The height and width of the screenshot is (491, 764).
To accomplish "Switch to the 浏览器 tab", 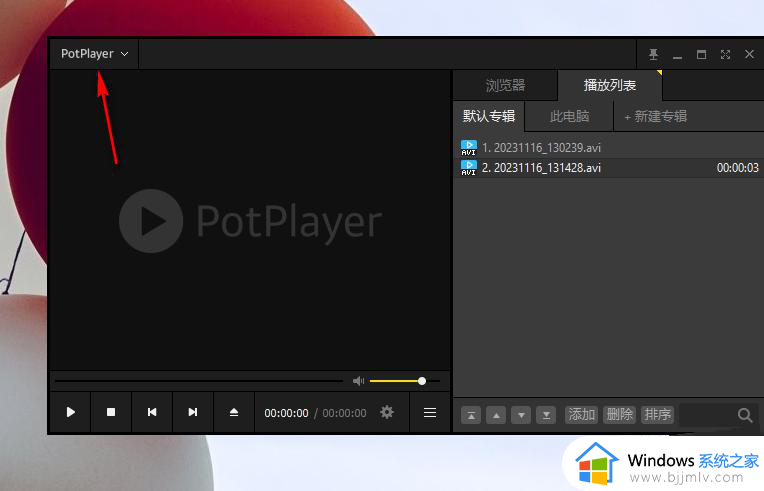I will tap(505, 86).
